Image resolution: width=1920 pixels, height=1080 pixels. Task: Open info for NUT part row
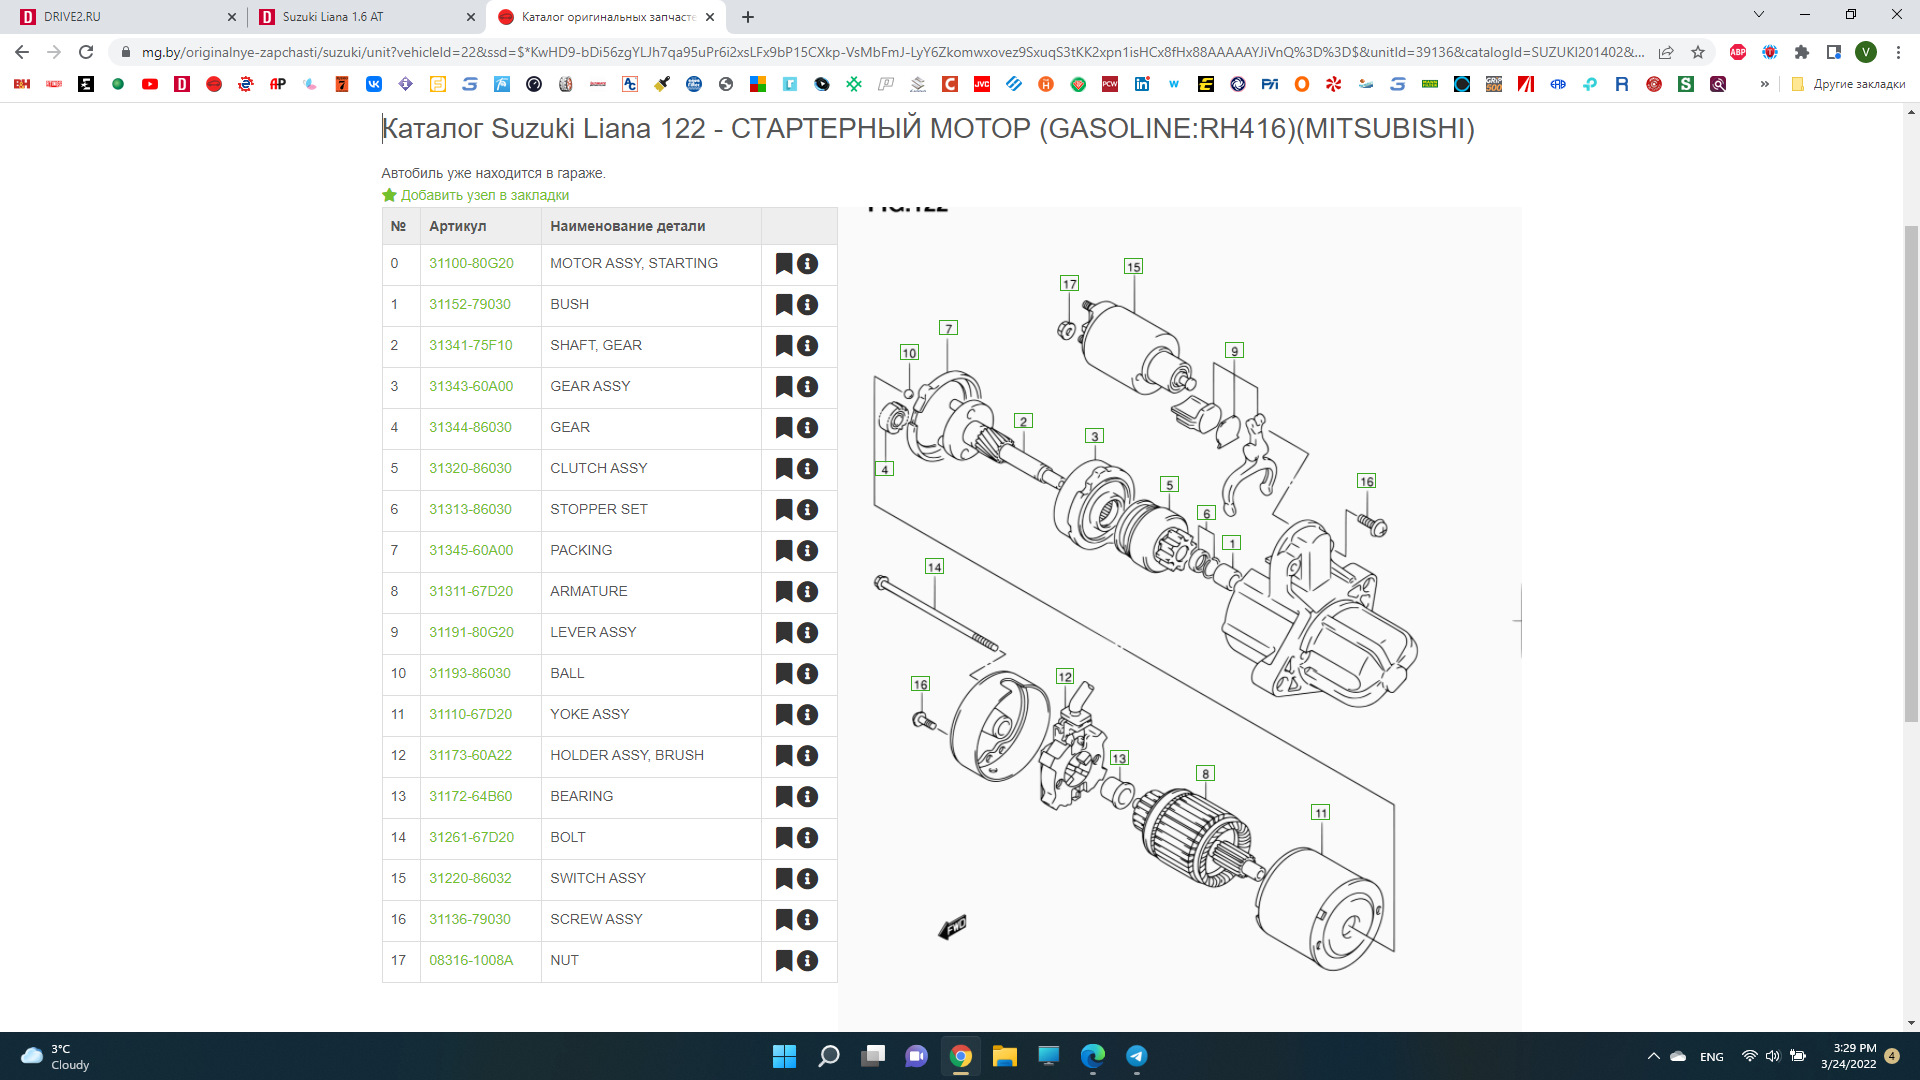808,961
